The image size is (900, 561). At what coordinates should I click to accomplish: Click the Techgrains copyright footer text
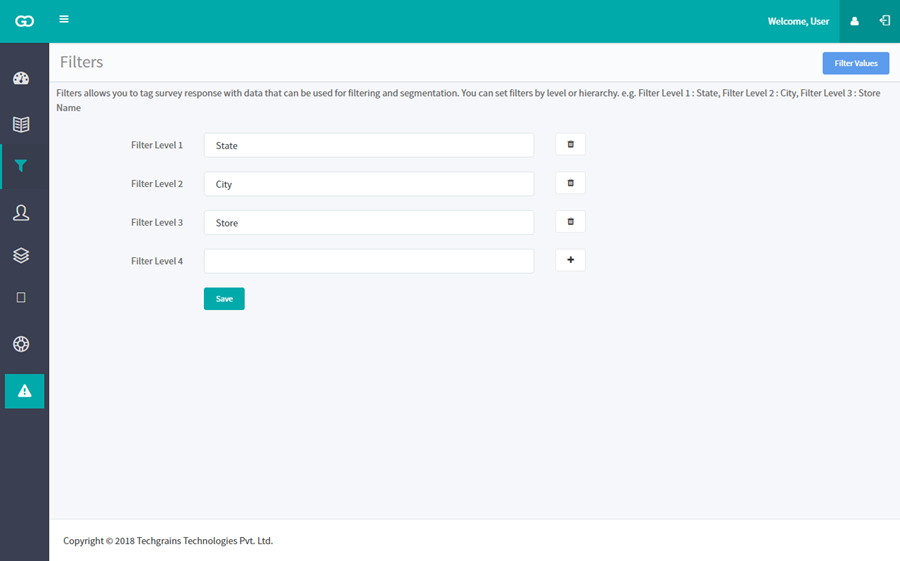pos(168,540)
